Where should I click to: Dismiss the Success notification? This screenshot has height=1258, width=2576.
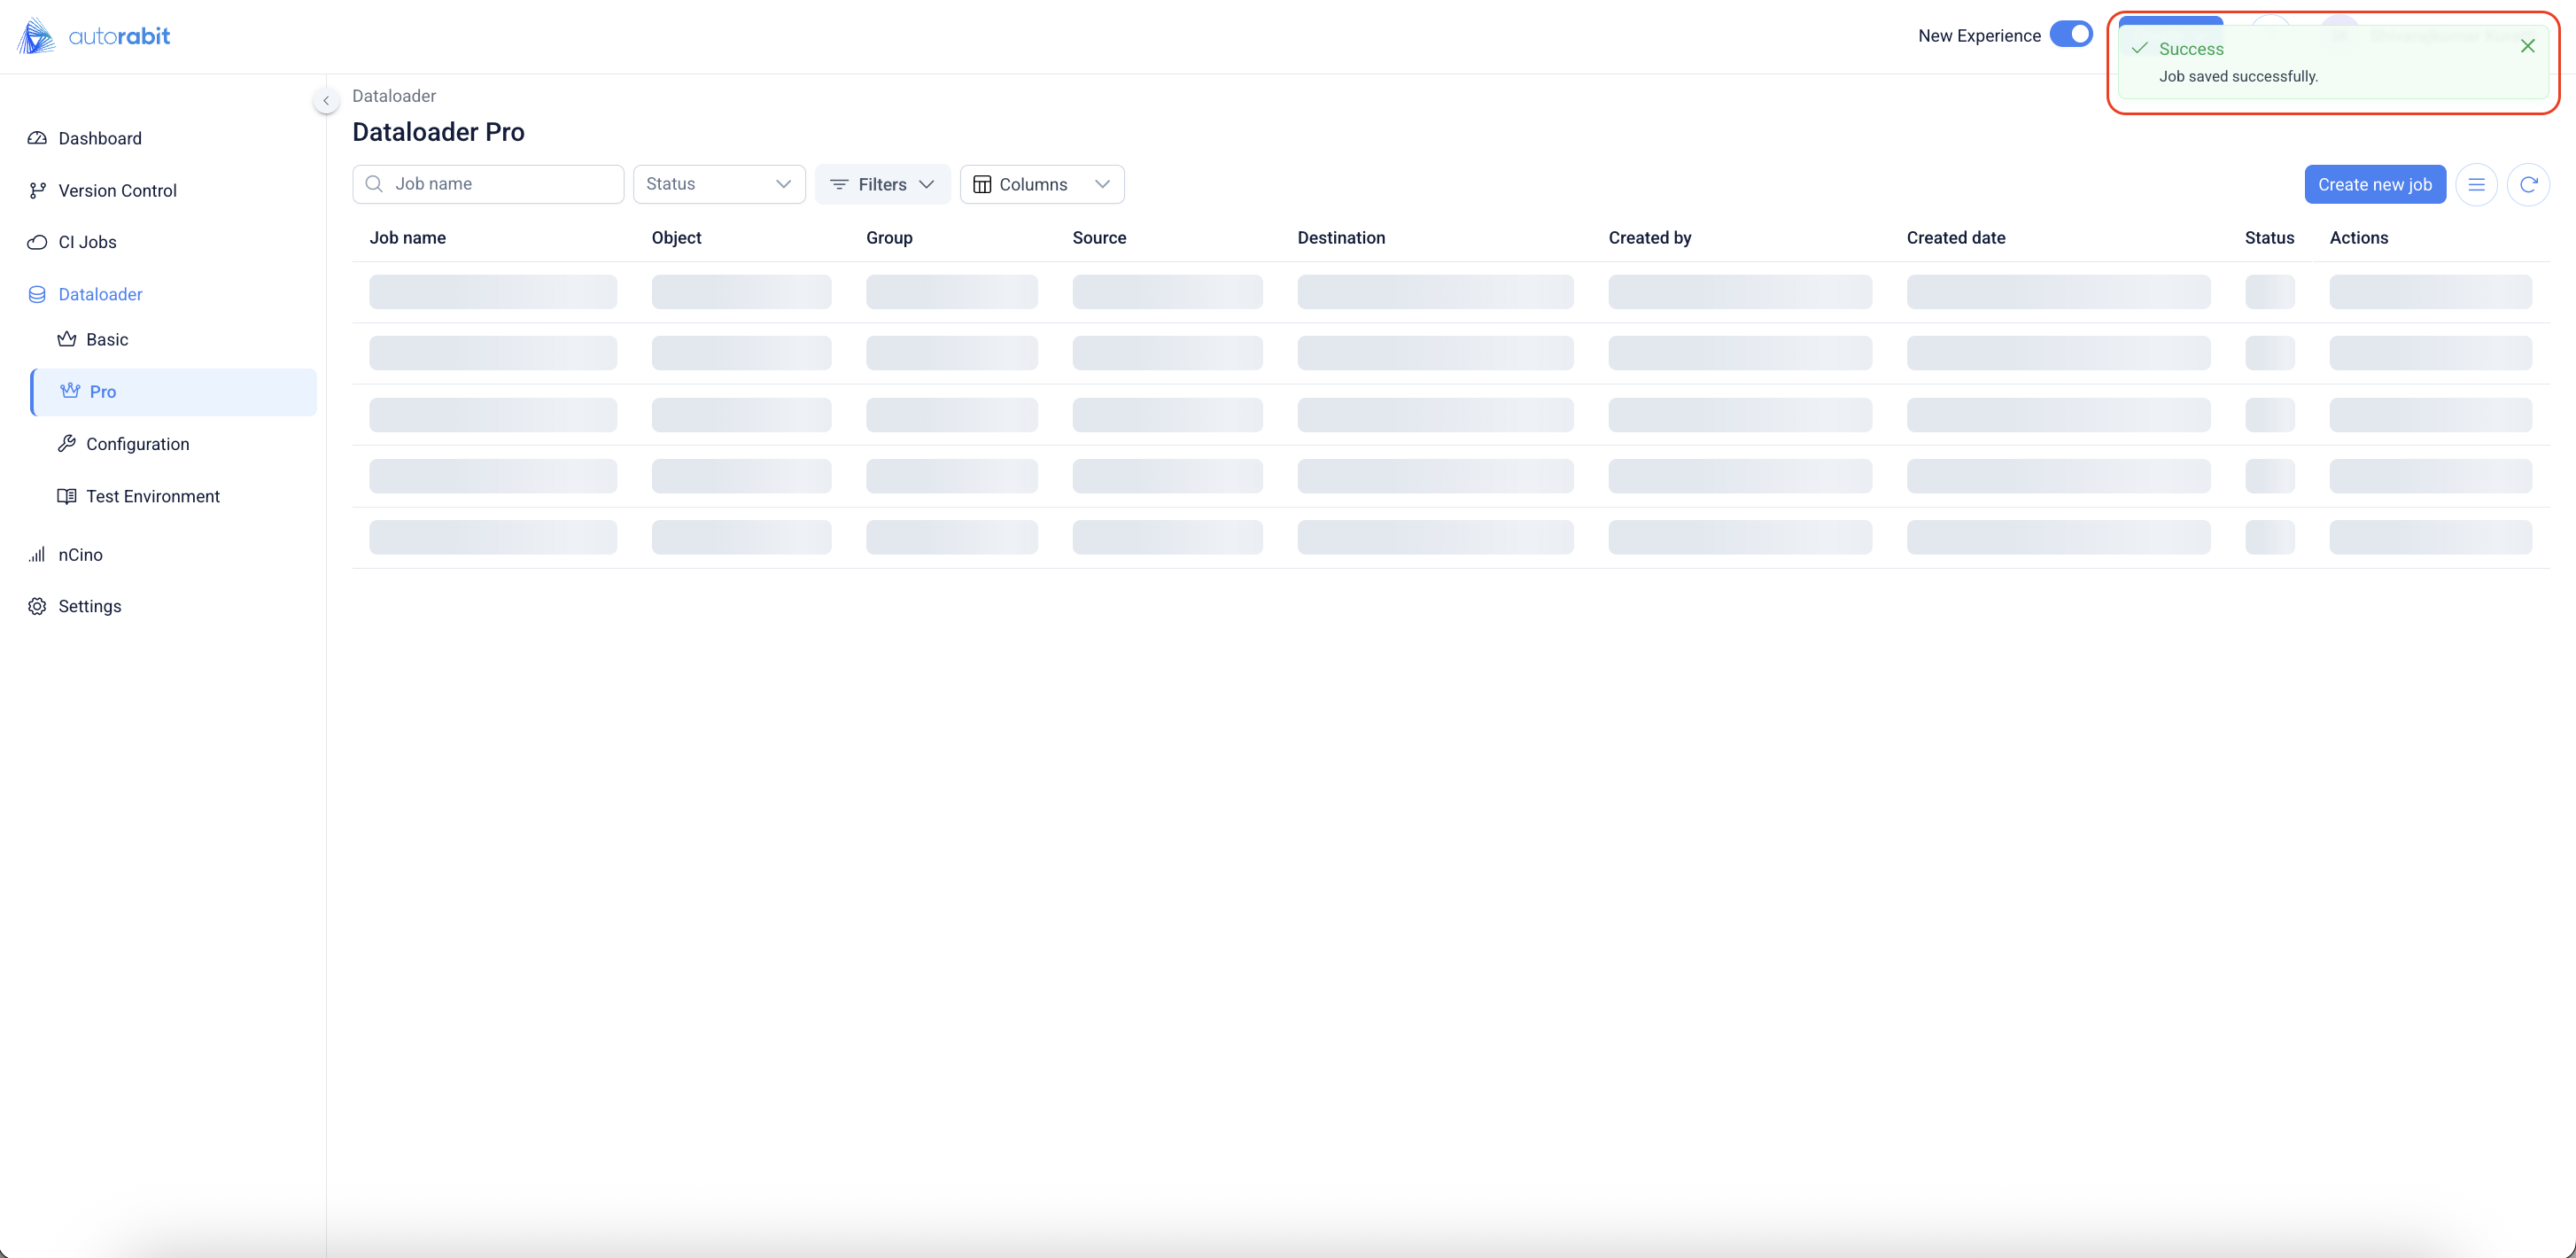(2527, 46)
